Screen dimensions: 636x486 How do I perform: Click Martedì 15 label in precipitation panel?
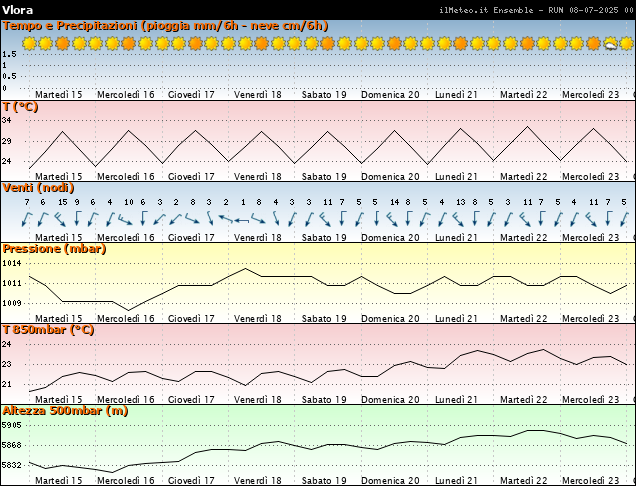pos(58,95)
